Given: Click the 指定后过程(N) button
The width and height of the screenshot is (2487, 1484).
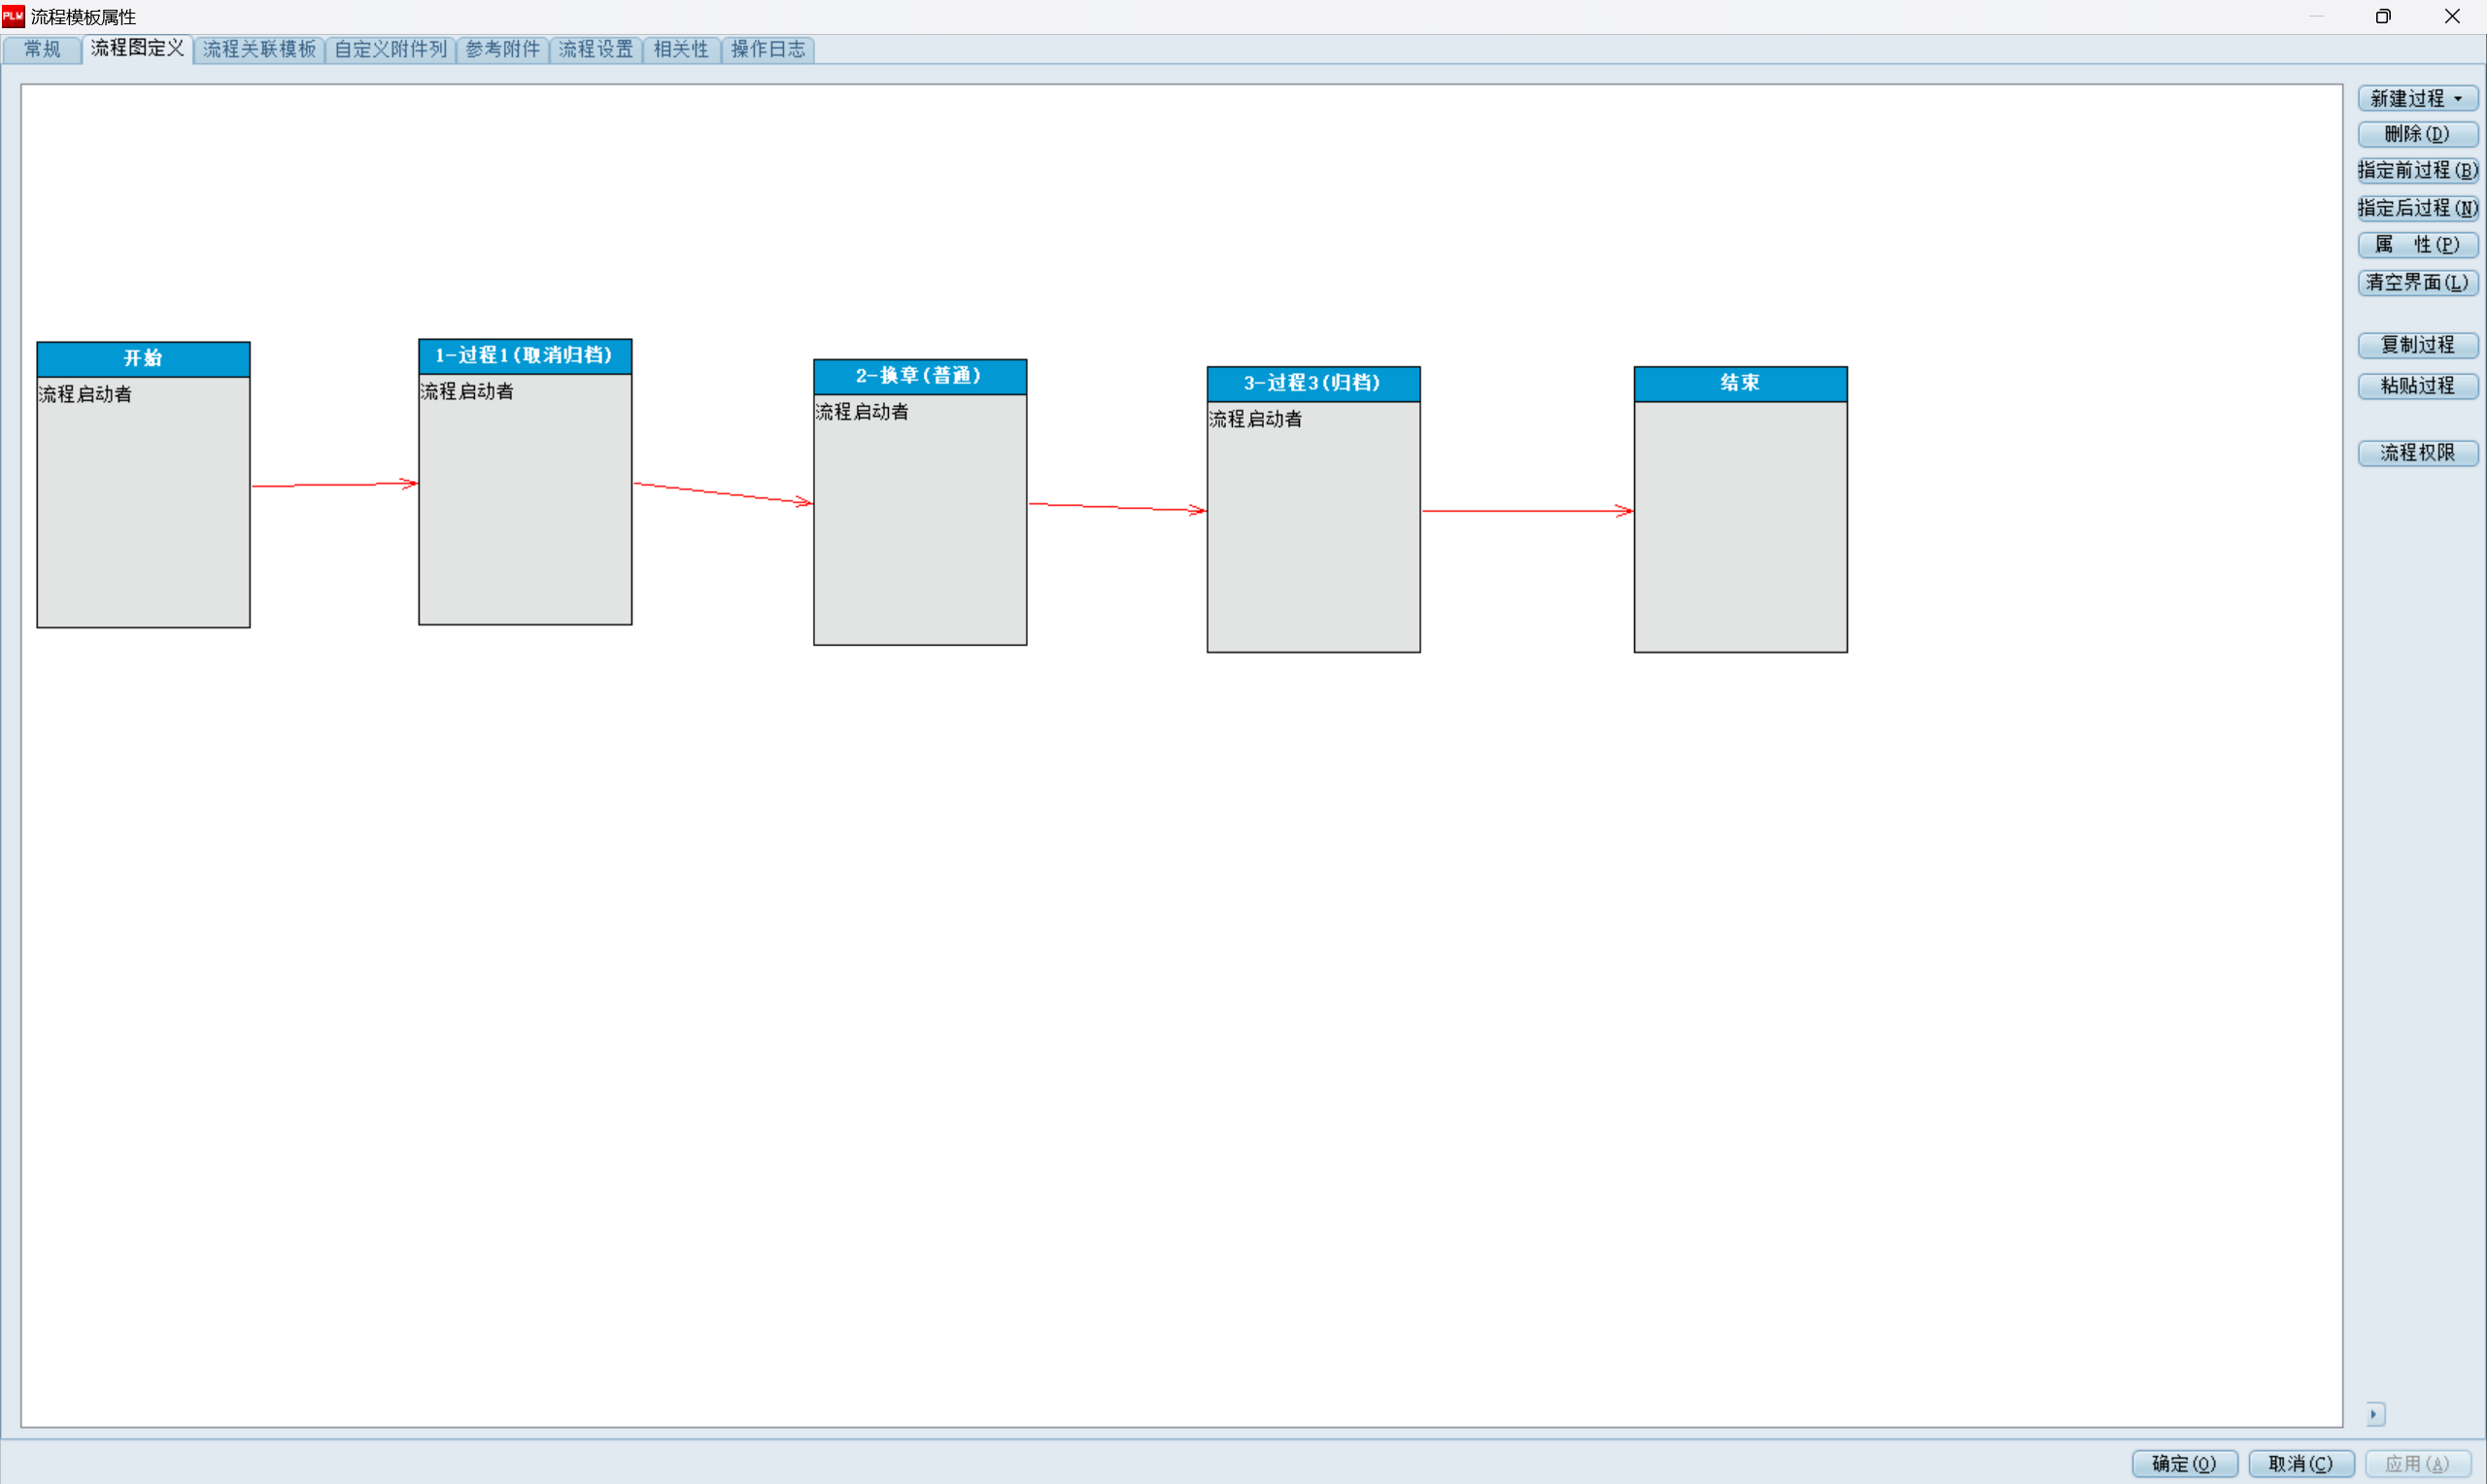Looking at the screenshot, I should (x=2417, y=208).
